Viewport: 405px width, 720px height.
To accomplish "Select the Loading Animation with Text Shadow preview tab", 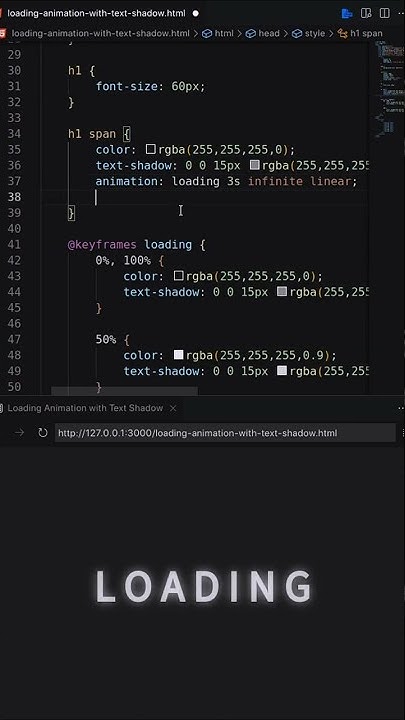I will (85, 408).
